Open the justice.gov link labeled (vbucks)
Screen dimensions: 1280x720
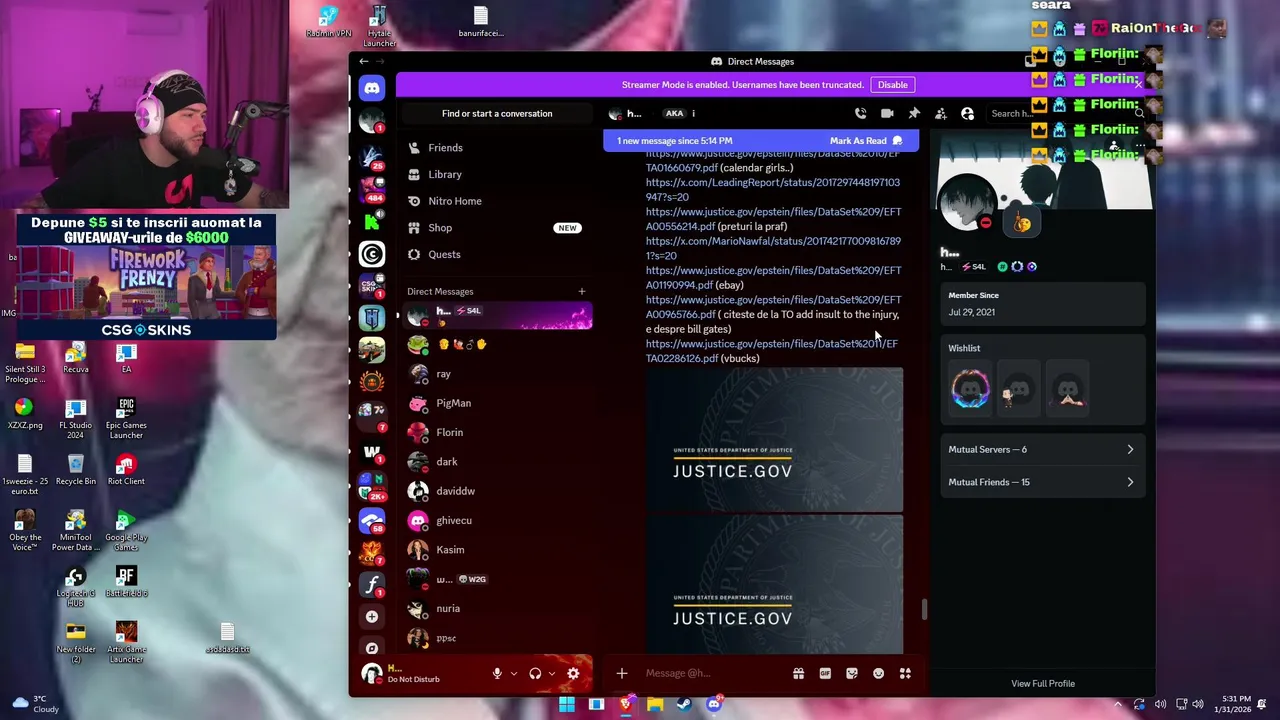pyautogui.click(x=771, y=351)
